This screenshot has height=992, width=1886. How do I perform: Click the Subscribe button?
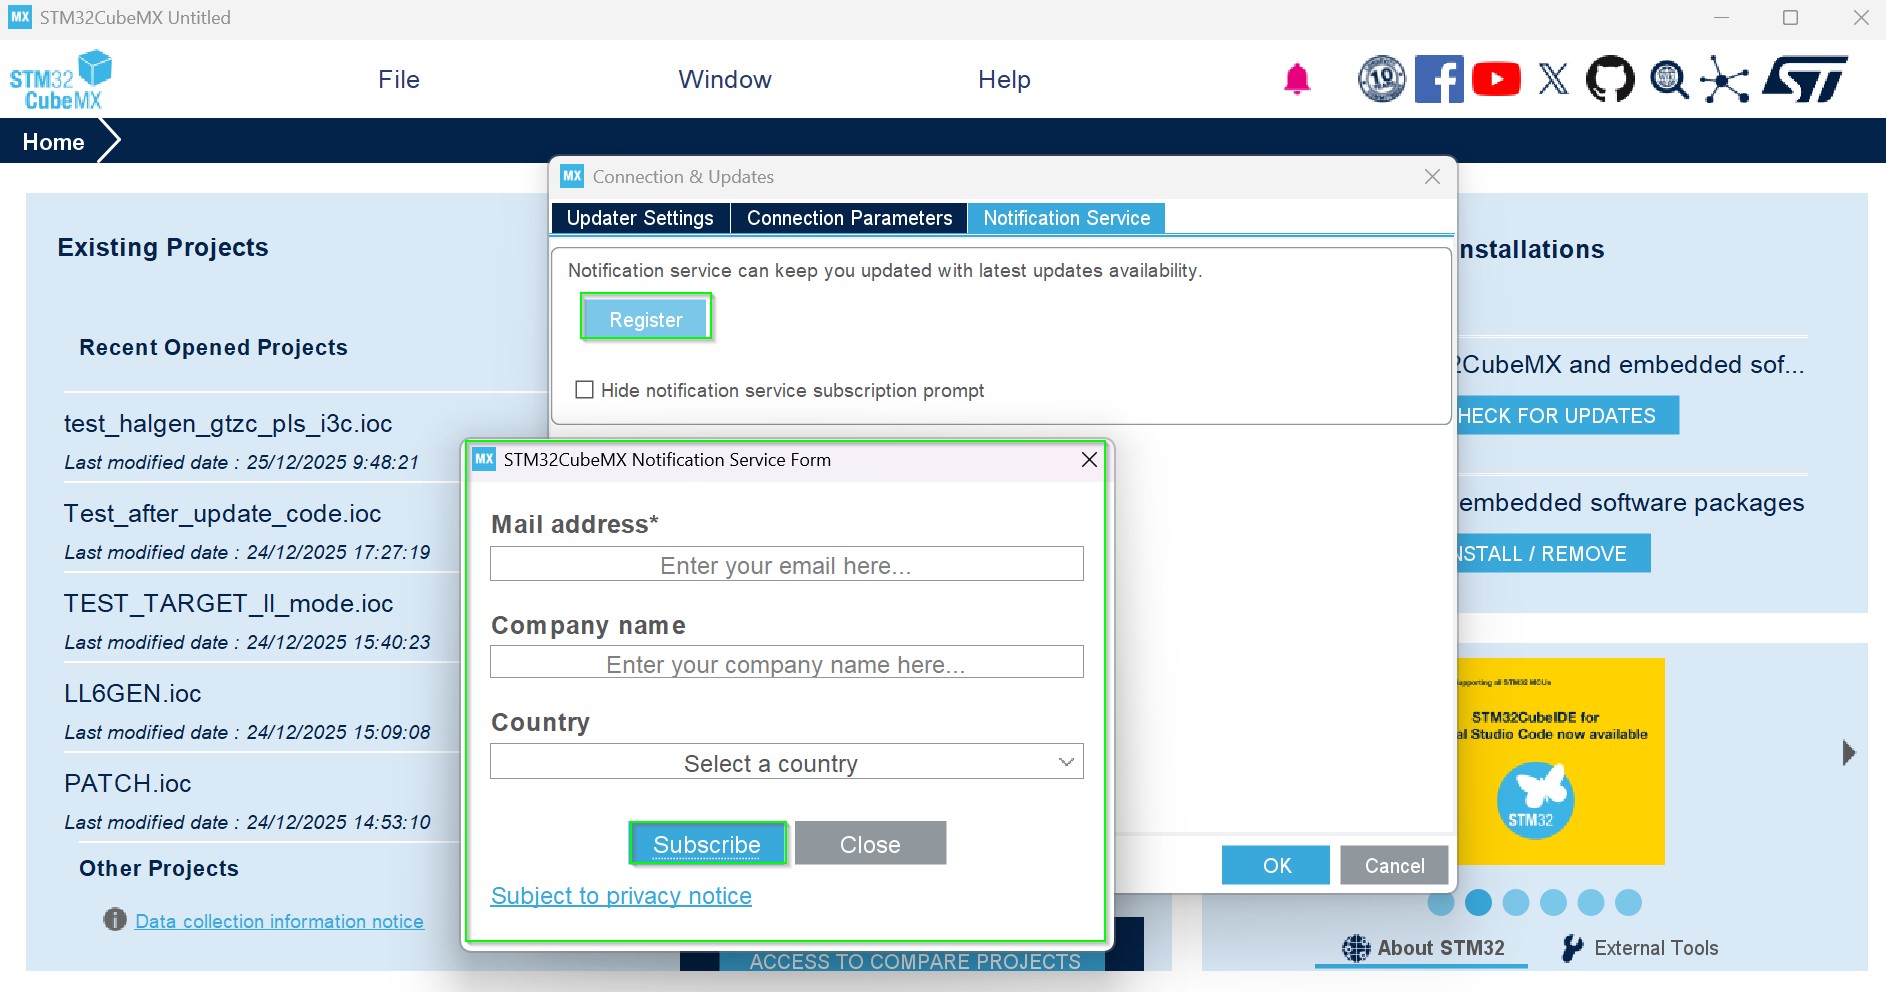[x=707, y=844]
